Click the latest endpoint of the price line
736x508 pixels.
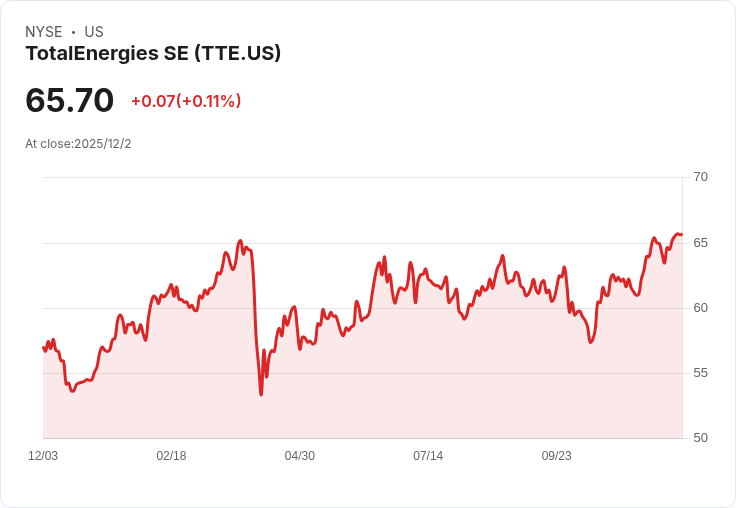pyautogui.click(x=681, y=234)
